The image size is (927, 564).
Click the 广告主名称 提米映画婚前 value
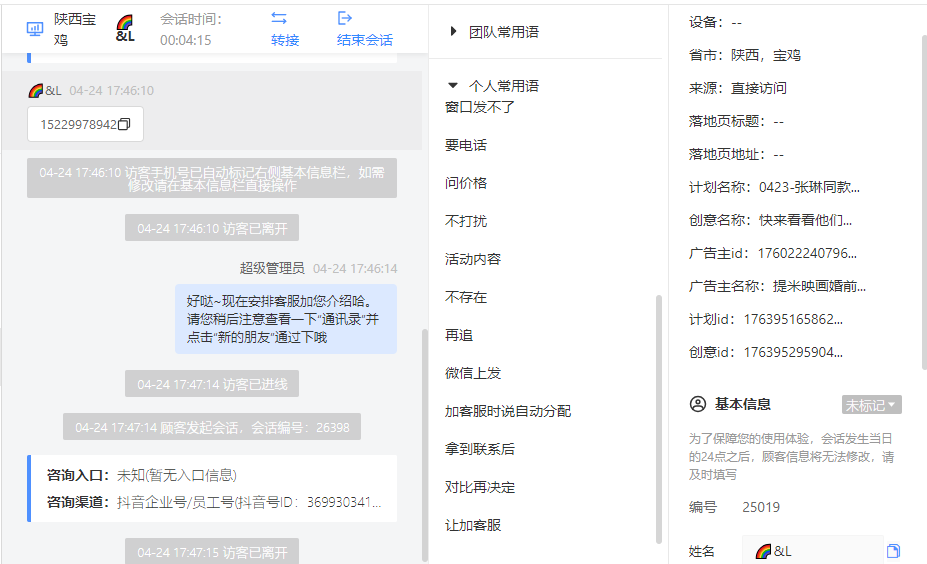pos(819,286)
